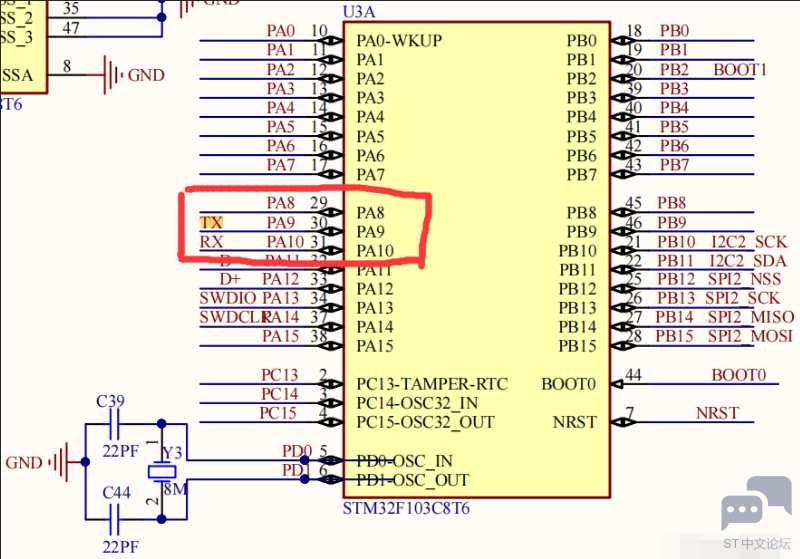
Task: Click pin number 7 near NRST
Action: tap(630, 413)
